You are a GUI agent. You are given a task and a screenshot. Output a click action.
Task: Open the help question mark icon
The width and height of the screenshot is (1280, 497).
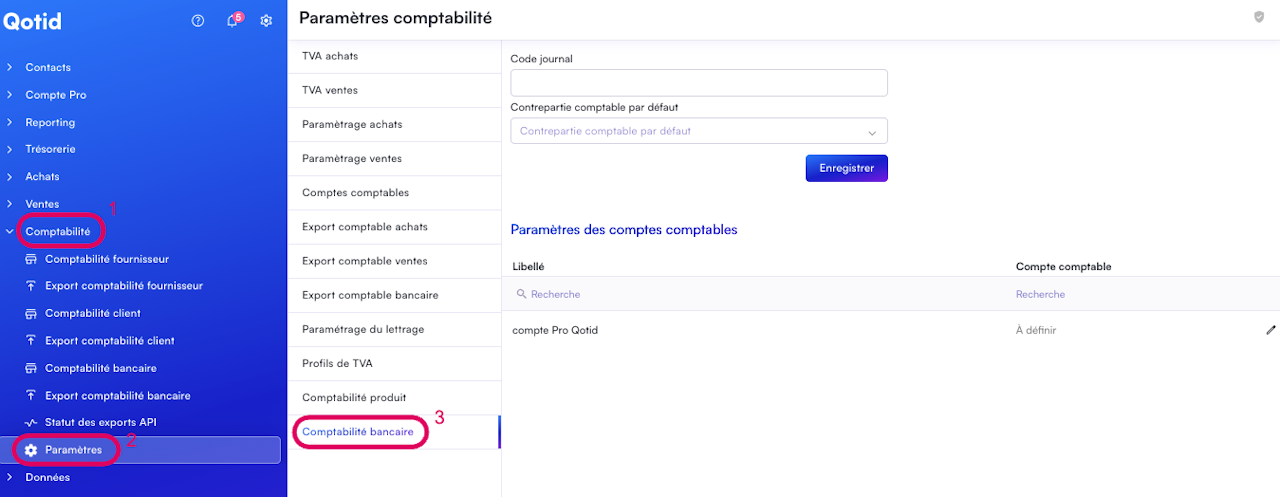[x=198, y=20]
